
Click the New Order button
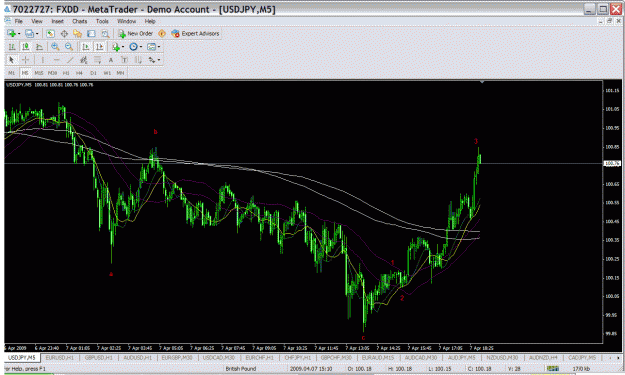click(x=135, y=34)
